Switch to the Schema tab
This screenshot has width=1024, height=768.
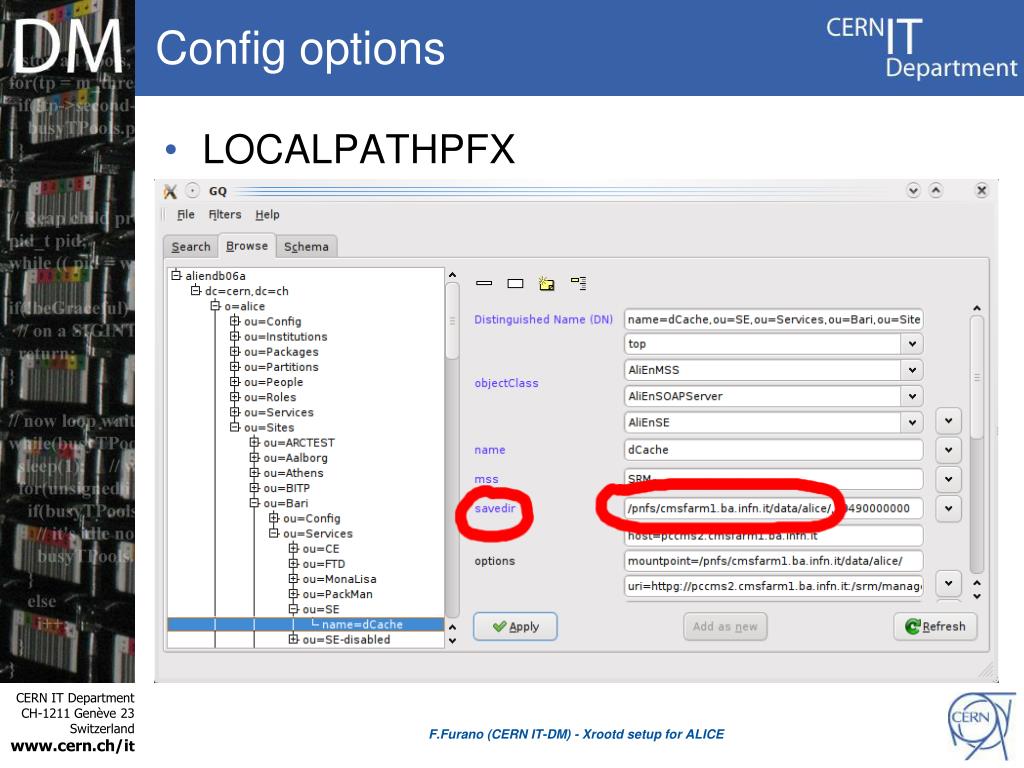pos(306,247)
